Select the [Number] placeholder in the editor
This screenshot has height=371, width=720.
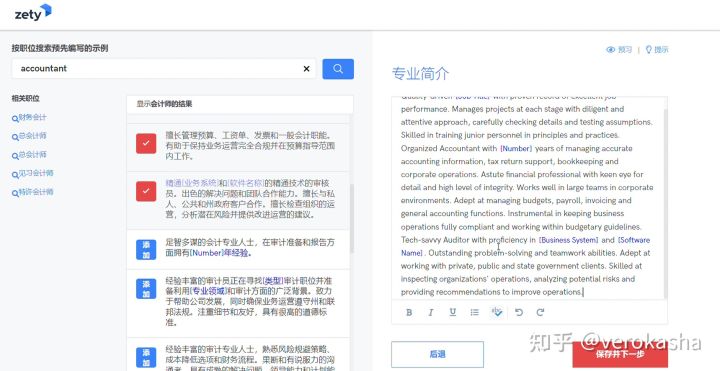[516, 148]
